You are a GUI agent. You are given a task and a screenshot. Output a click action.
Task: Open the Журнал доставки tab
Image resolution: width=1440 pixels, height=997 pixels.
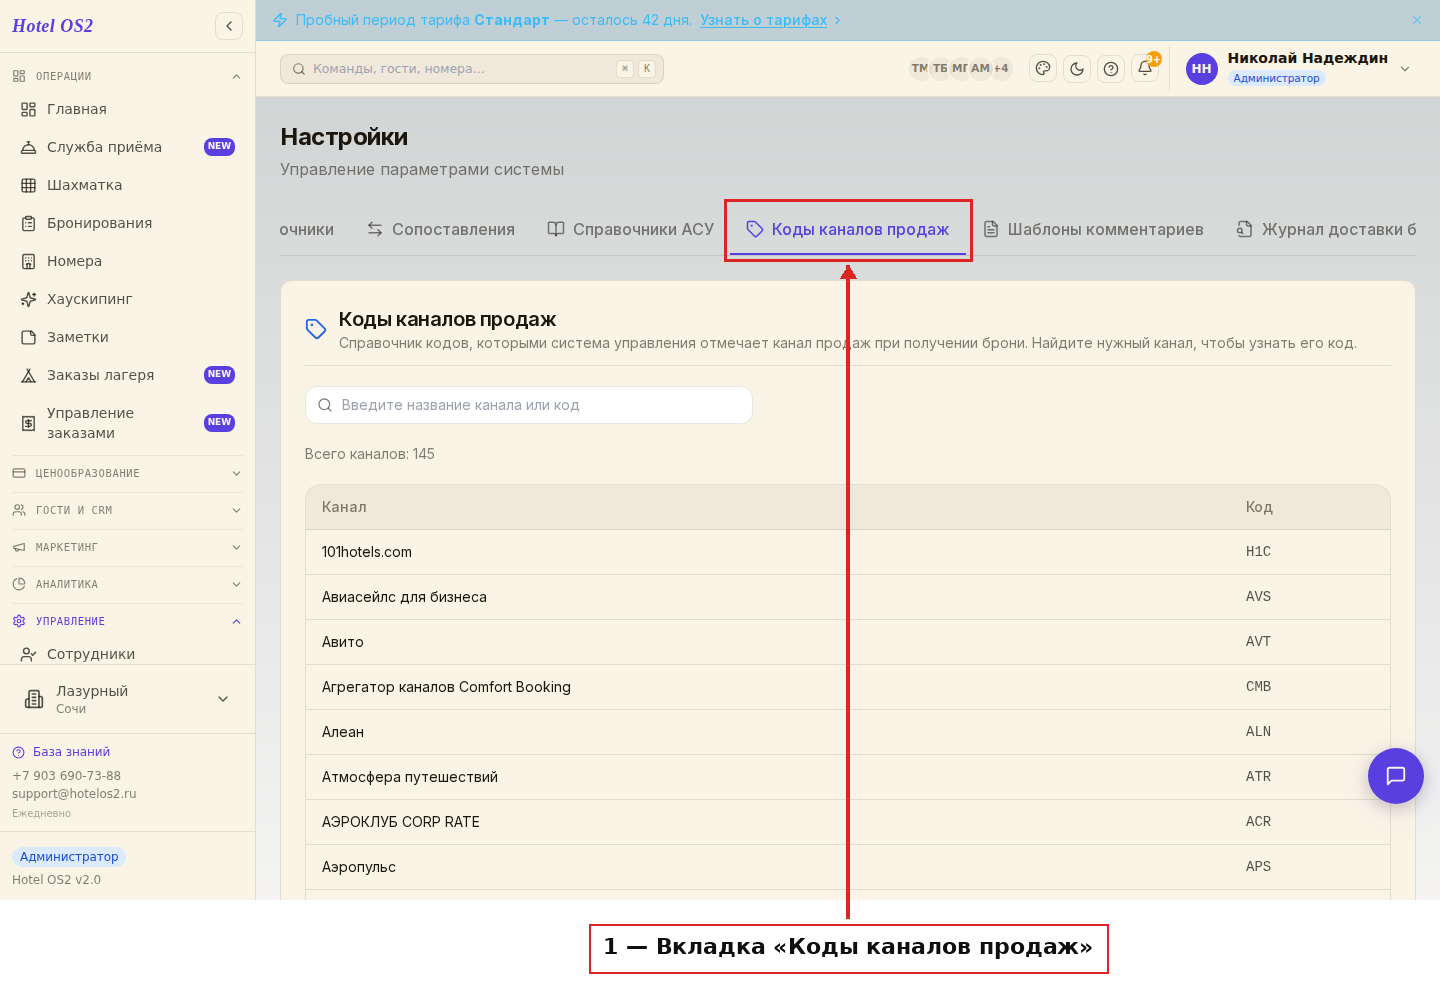coord(1326,229)
